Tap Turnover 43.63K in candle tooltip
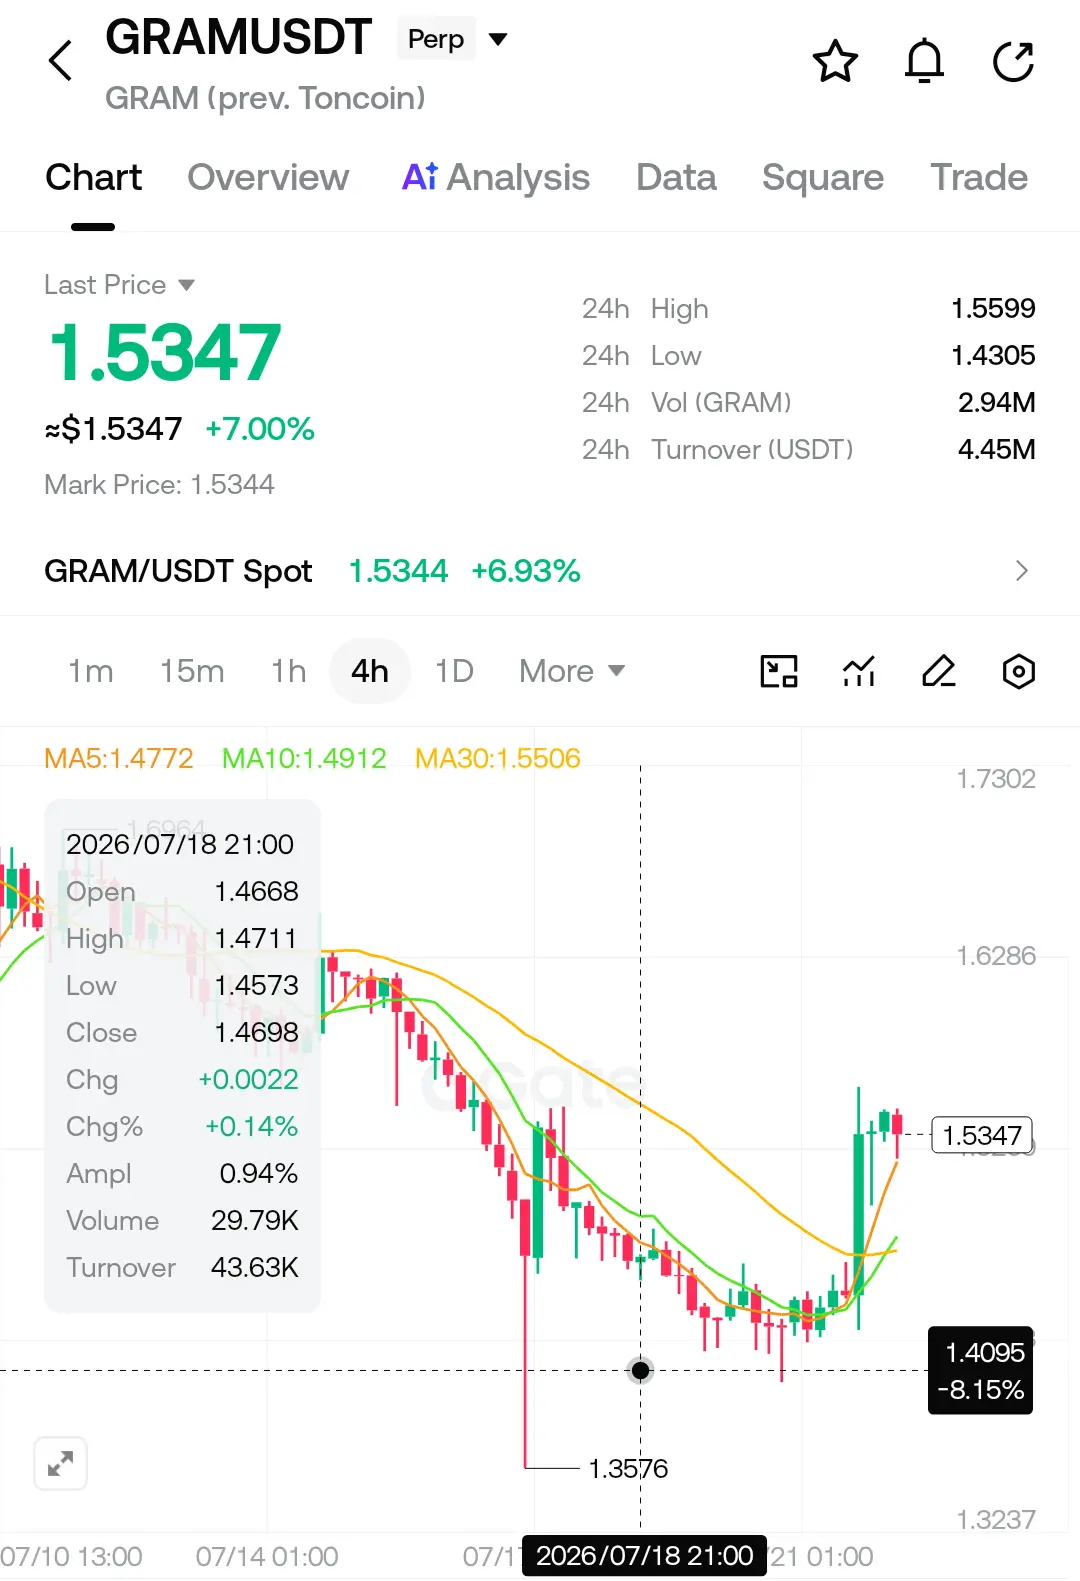Viewport: 1080px width, 1581px height. 182,1267
